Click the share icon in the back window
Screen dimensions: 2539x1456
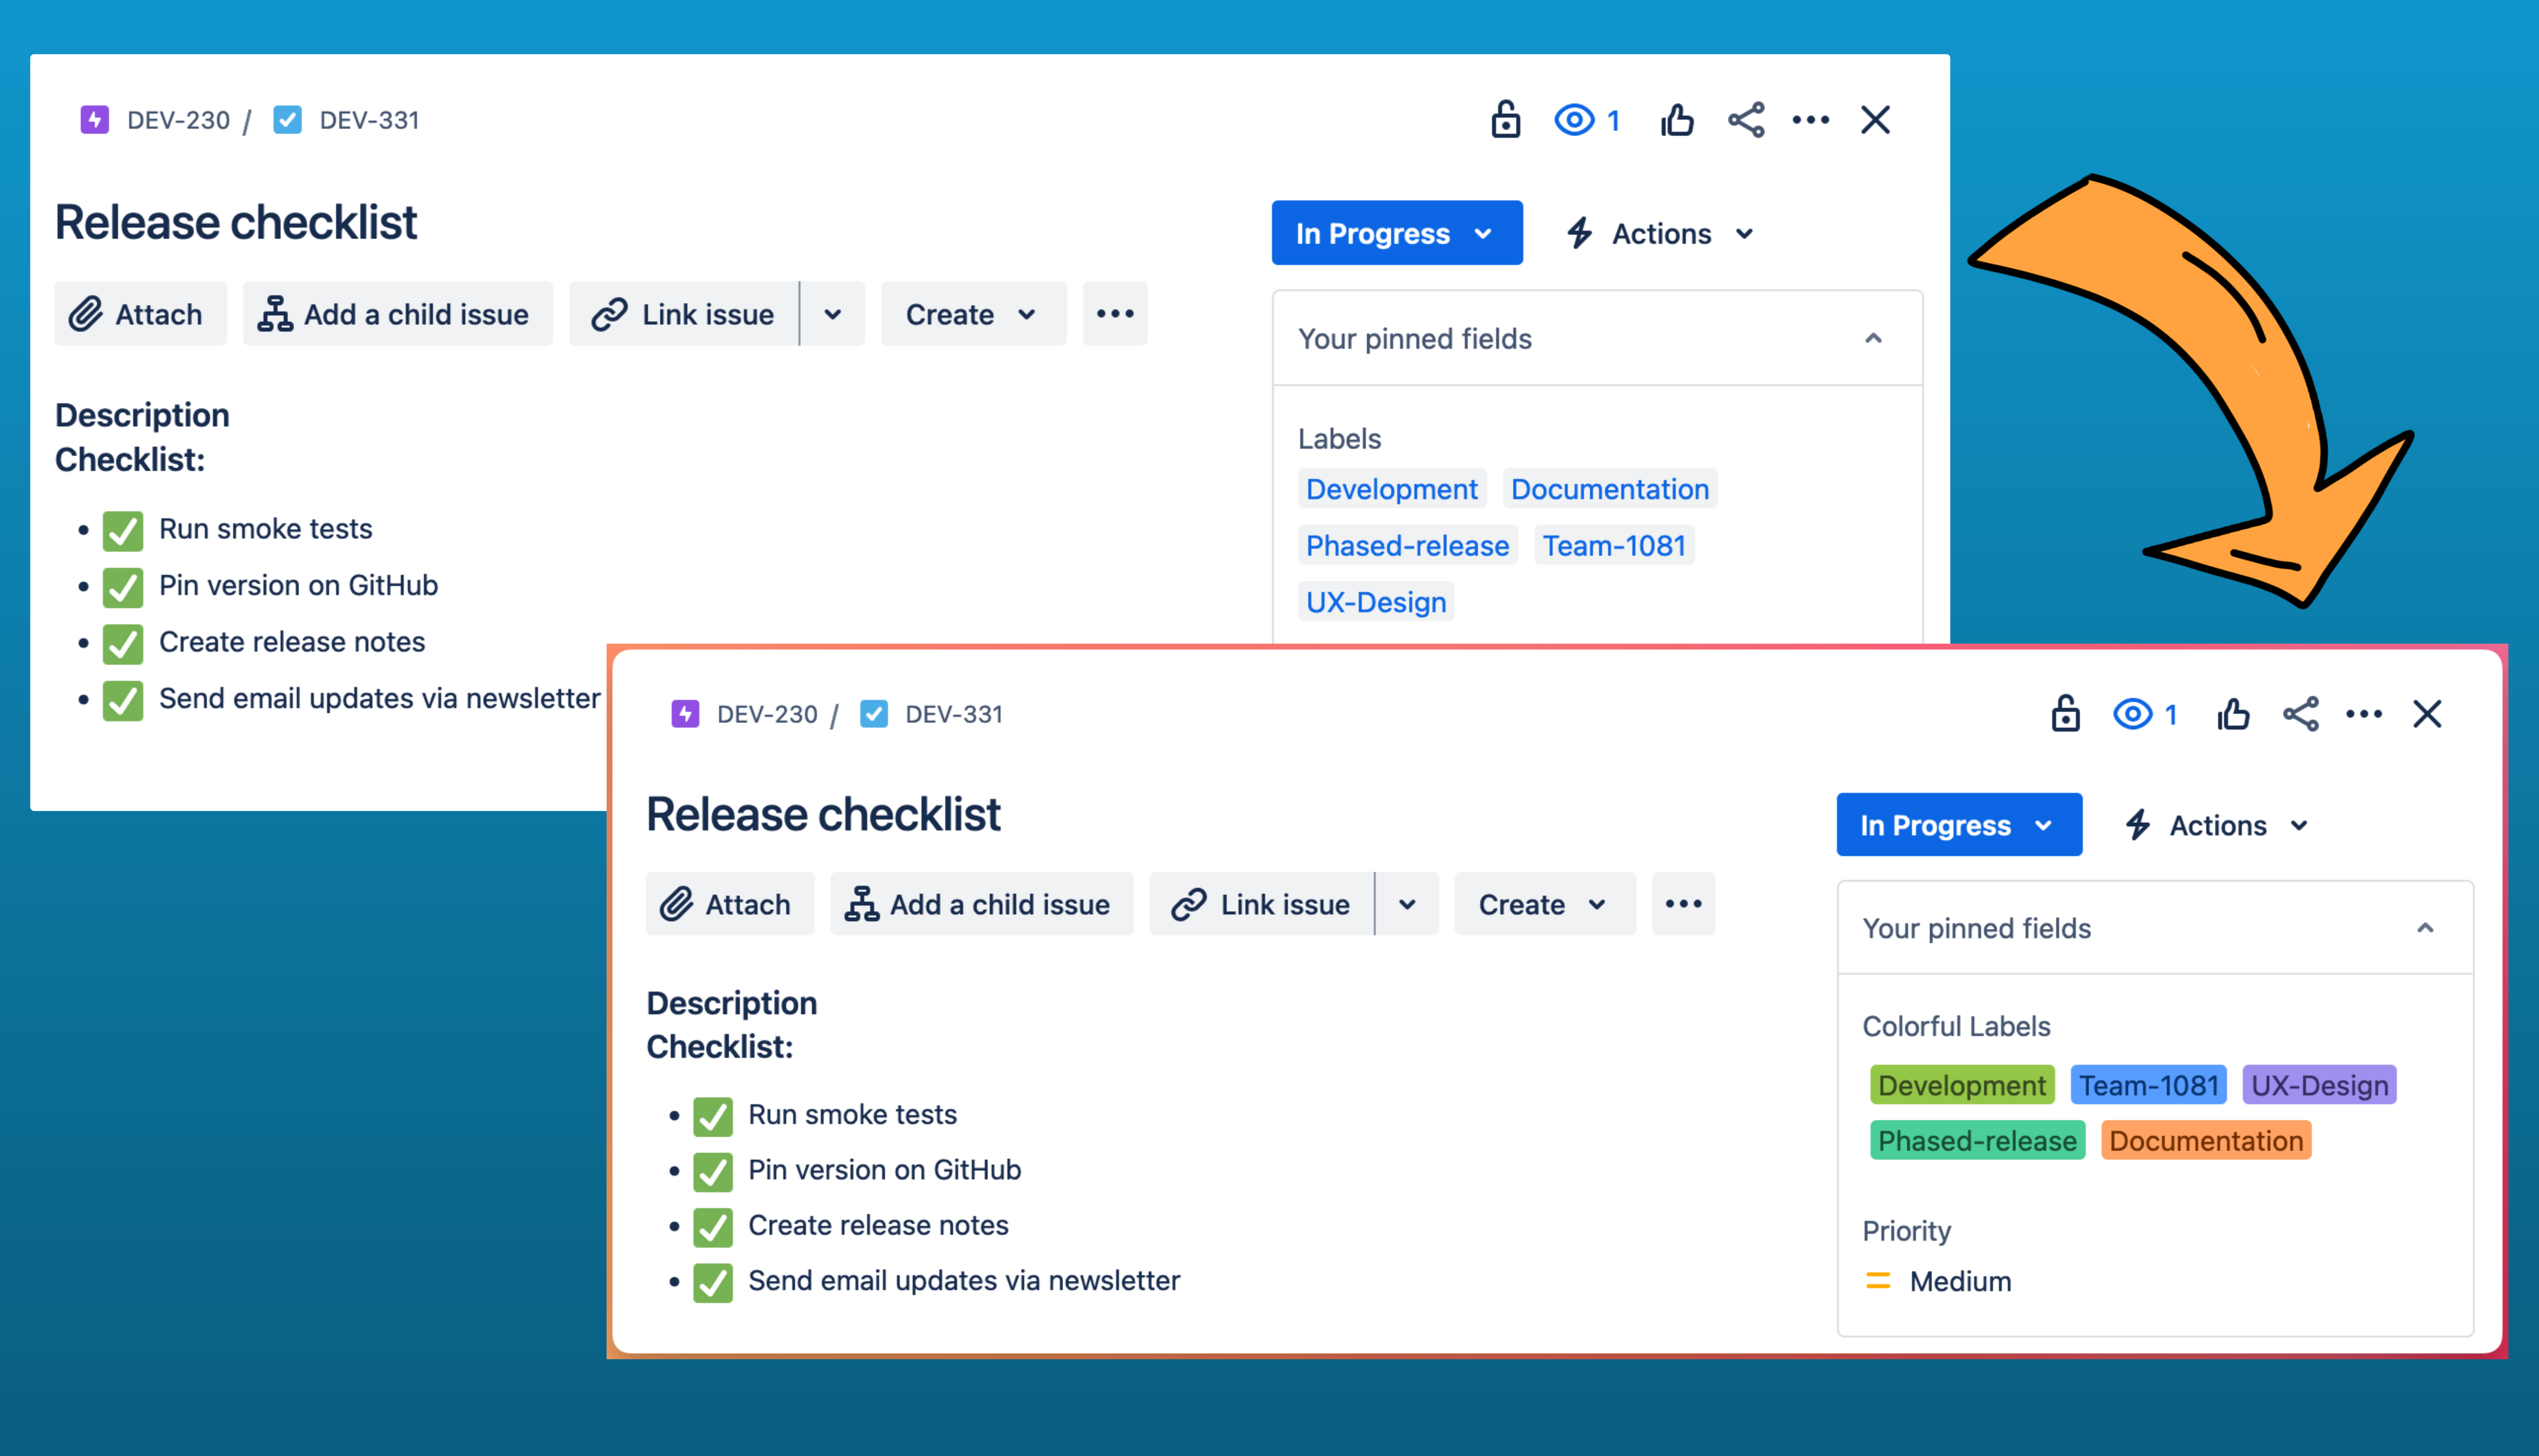(1746, 120)
